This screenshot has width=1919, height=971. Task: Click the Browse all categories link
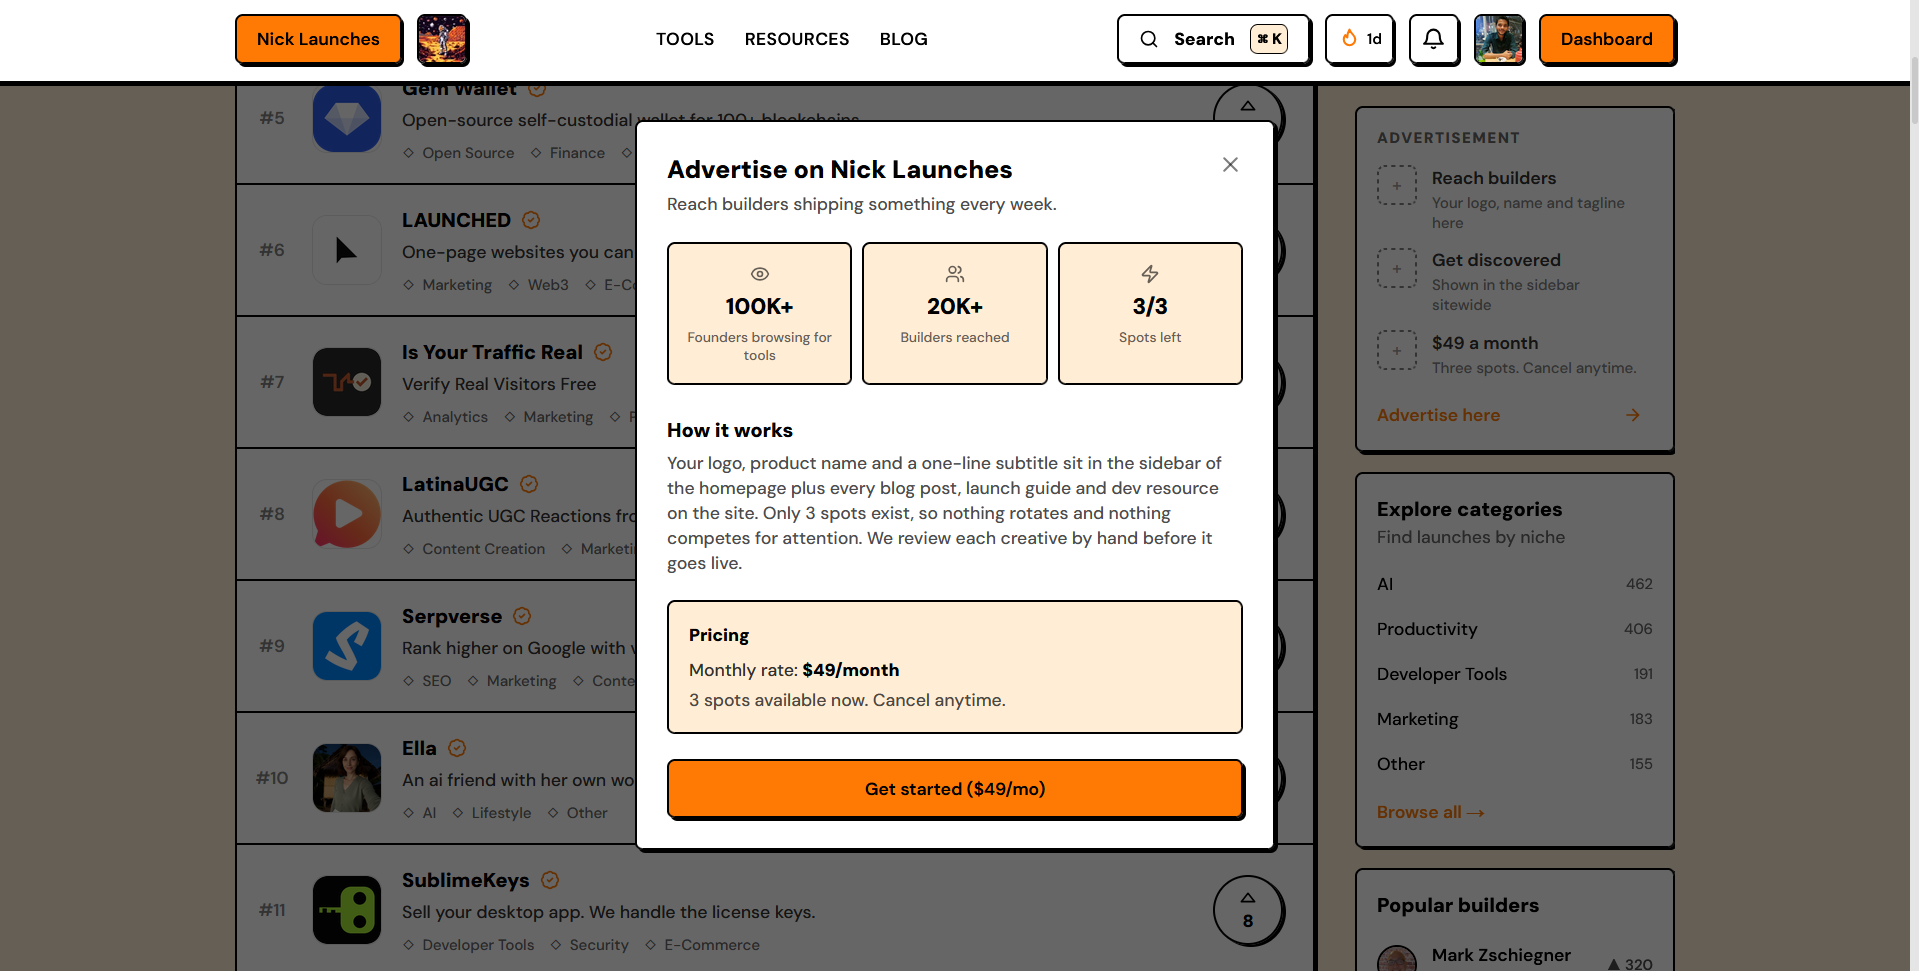[x=1430, y=812]
